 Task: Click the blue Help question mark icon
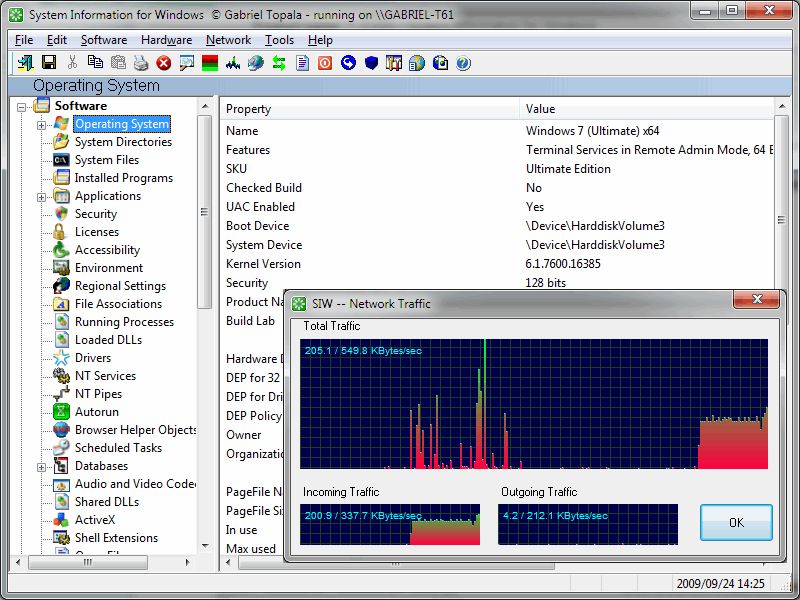pyautogui.click(x=463, y=63)
